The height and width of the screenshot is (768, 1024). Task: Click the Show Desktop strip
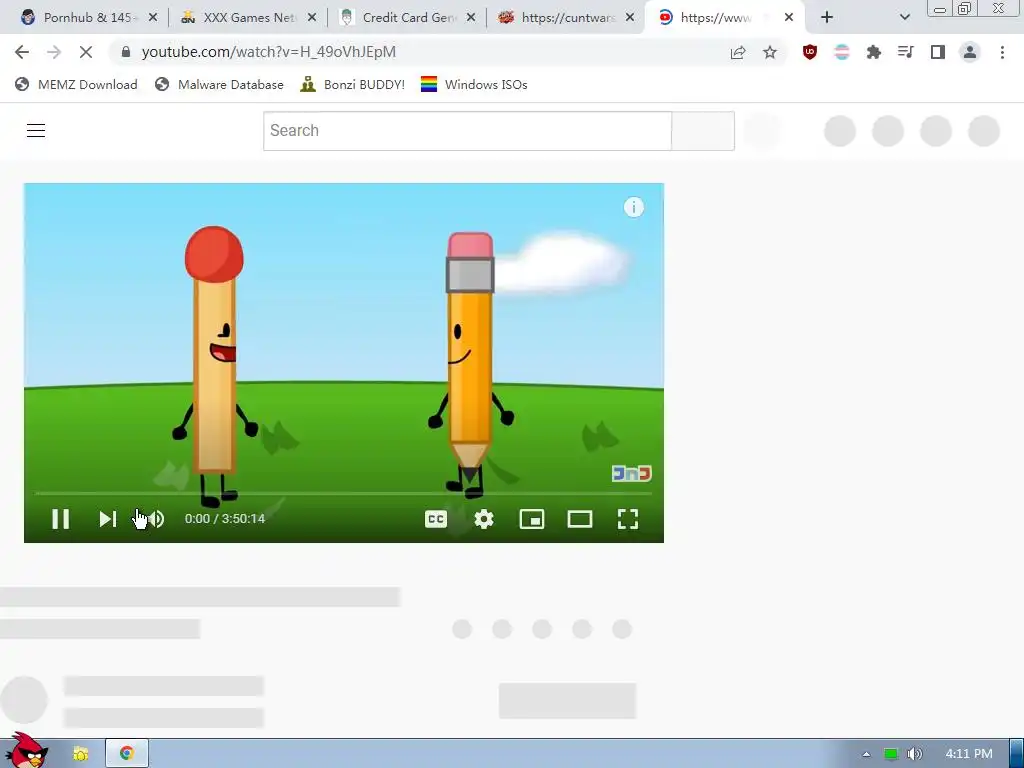point(1016,754)
